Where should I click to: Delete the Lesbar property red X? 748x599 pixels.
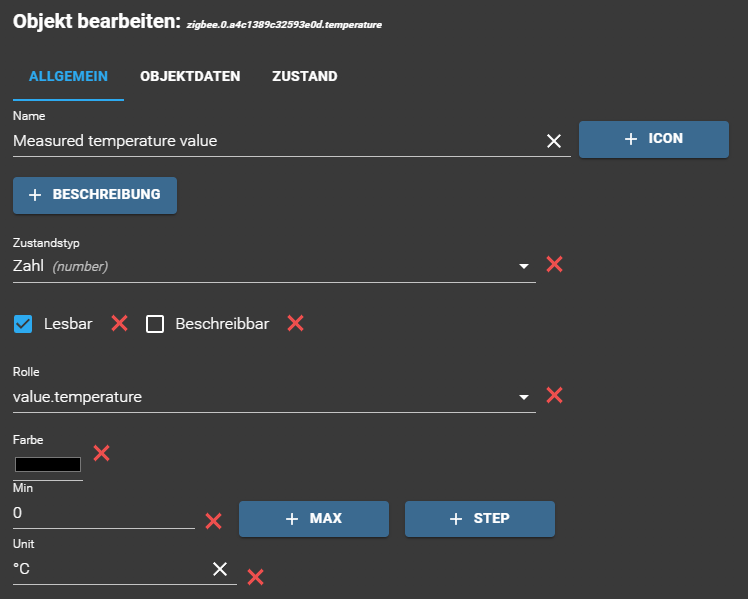coord(119,323)
